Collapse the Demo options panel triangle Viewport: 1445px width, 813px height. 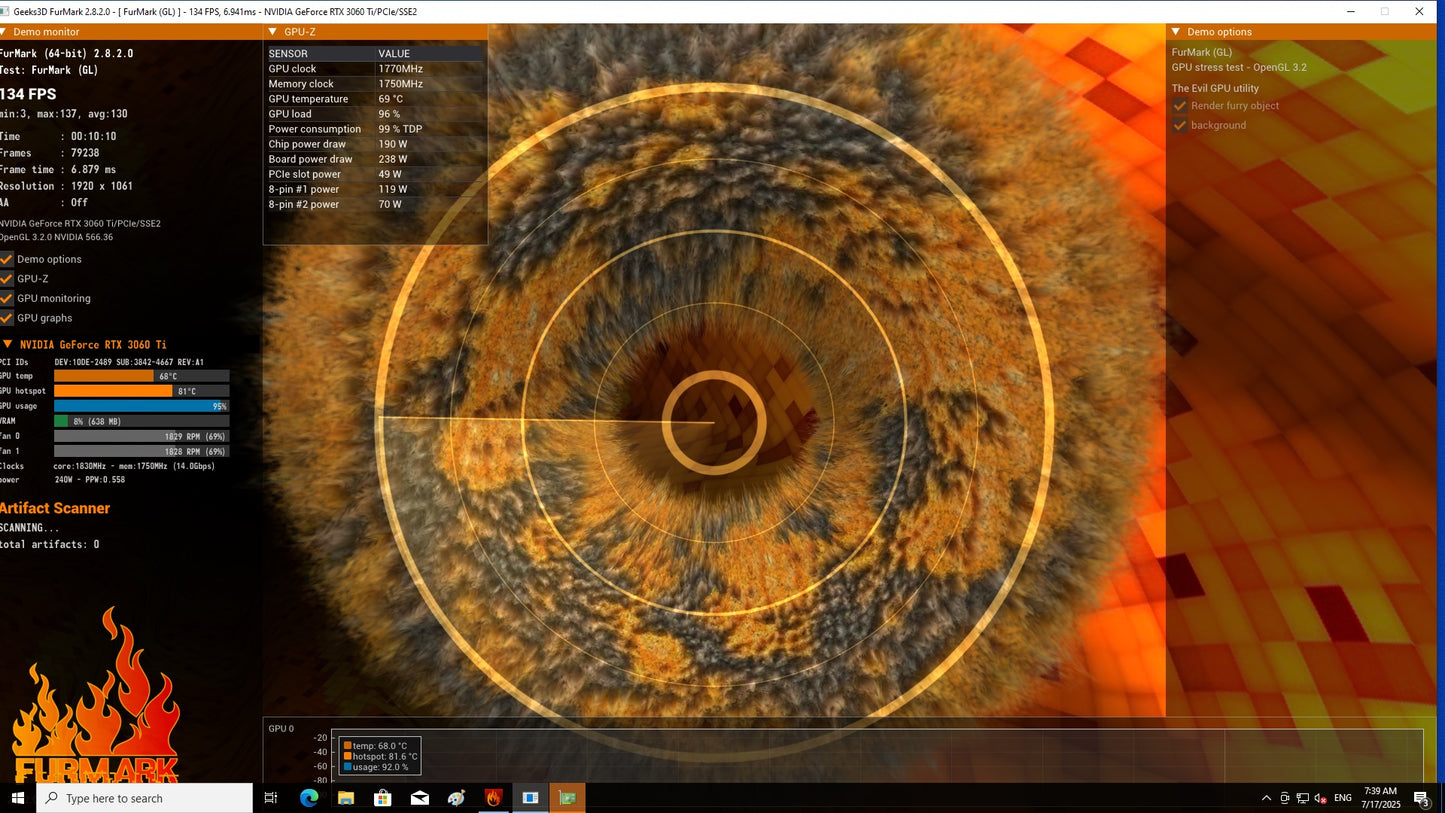click(1176, 32)
